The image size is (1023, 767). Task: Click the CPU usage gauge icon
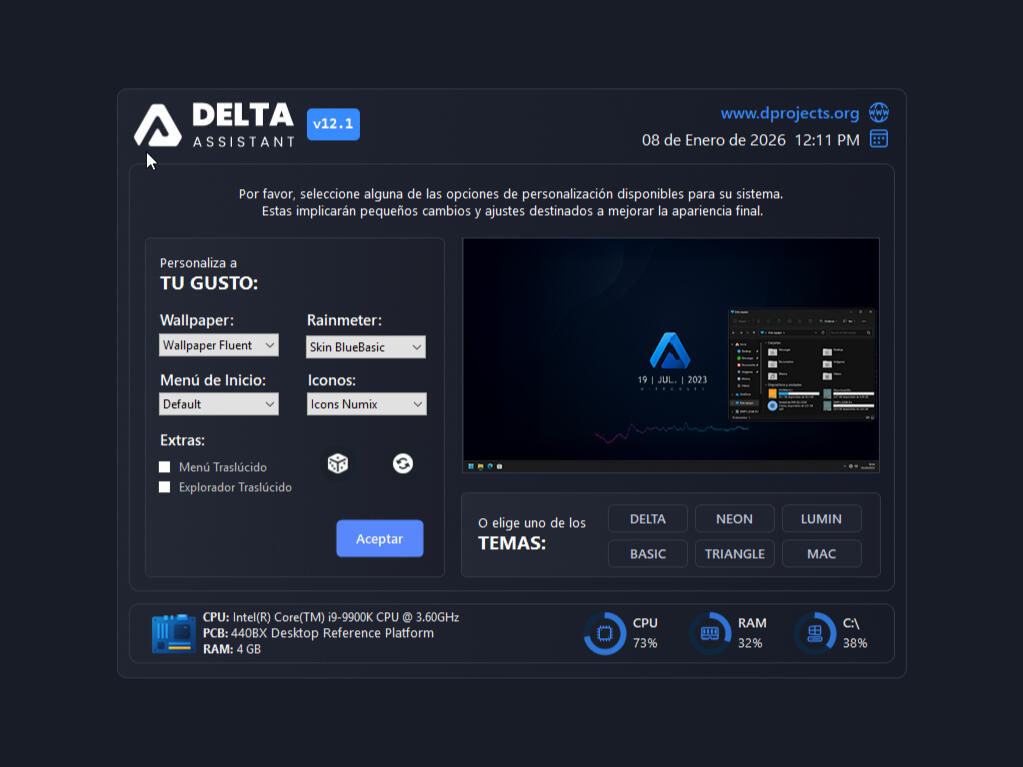(604, 633)
